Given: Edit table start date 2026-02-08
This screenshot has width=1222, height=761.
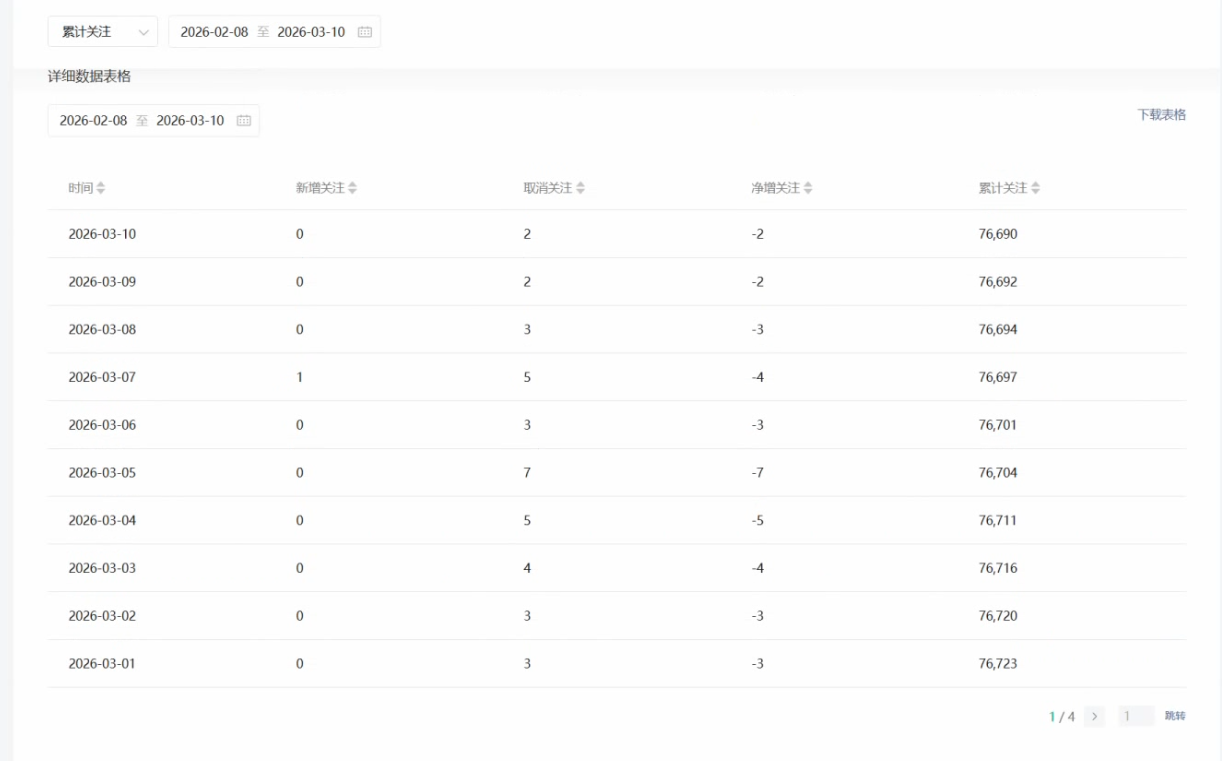Looking at the screenshot, I should (x=93, y=121).
